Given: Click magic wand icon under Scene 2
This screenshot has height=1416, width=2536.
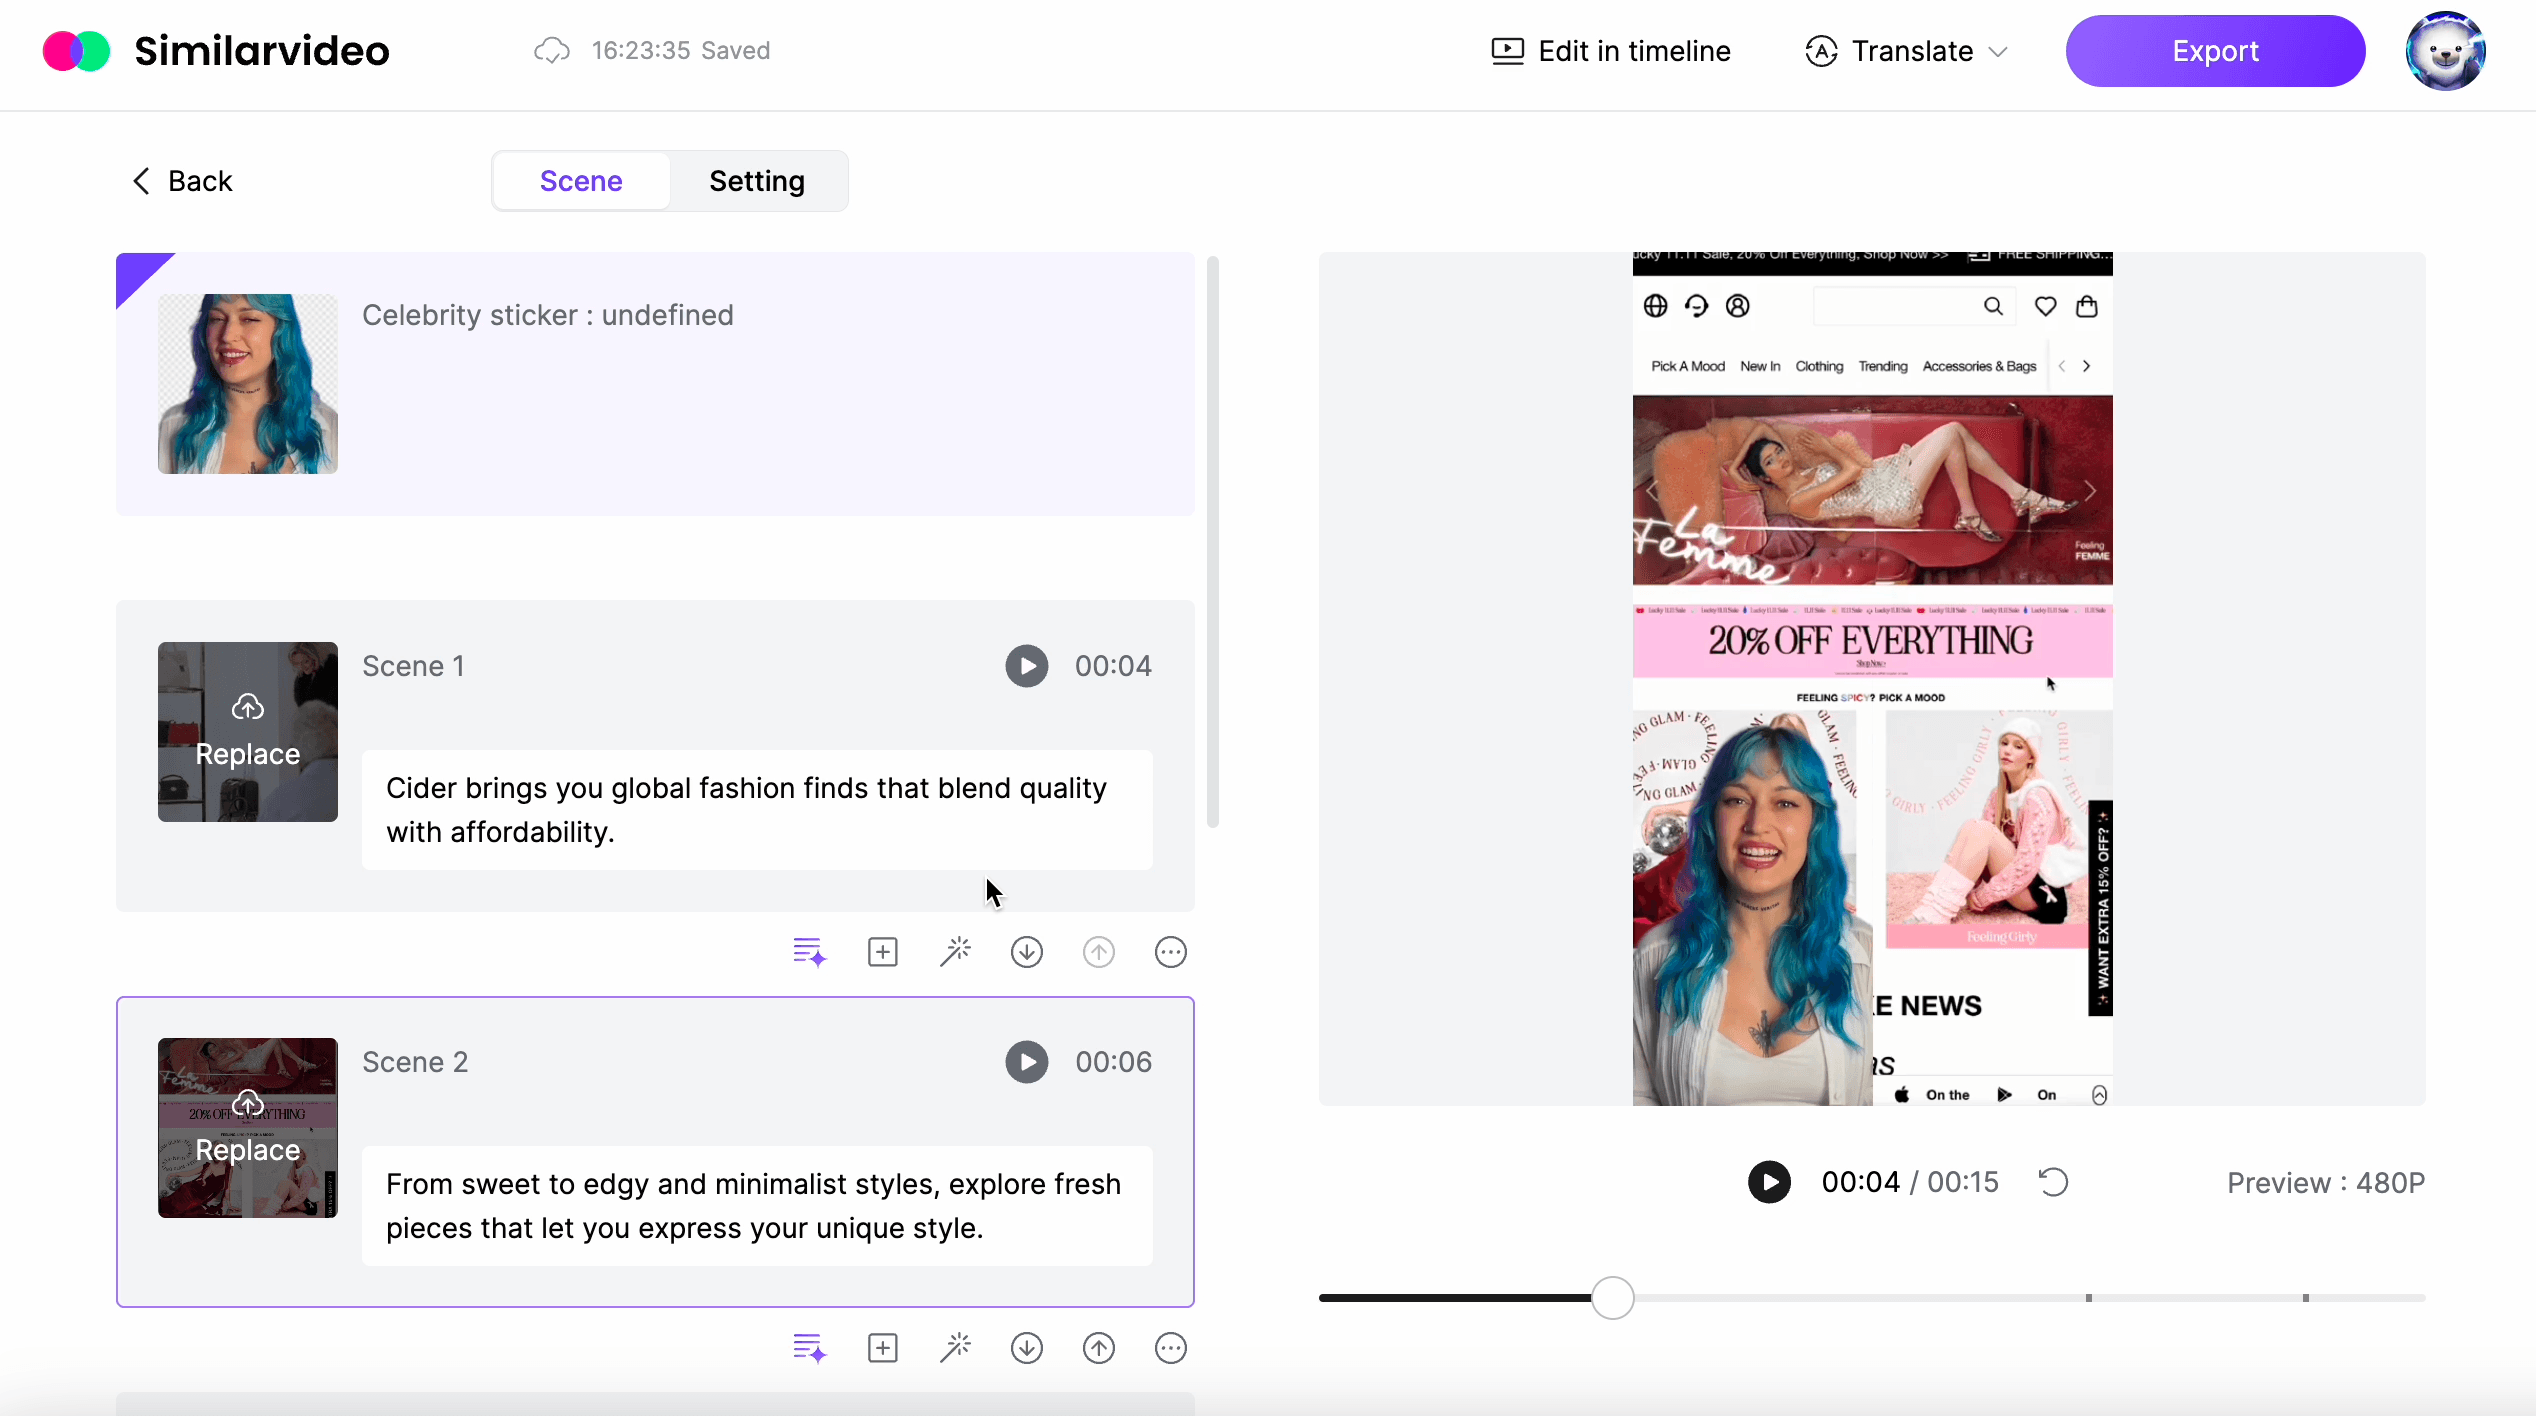Looking at the screenshot, I should click(x=955, y=1348).
